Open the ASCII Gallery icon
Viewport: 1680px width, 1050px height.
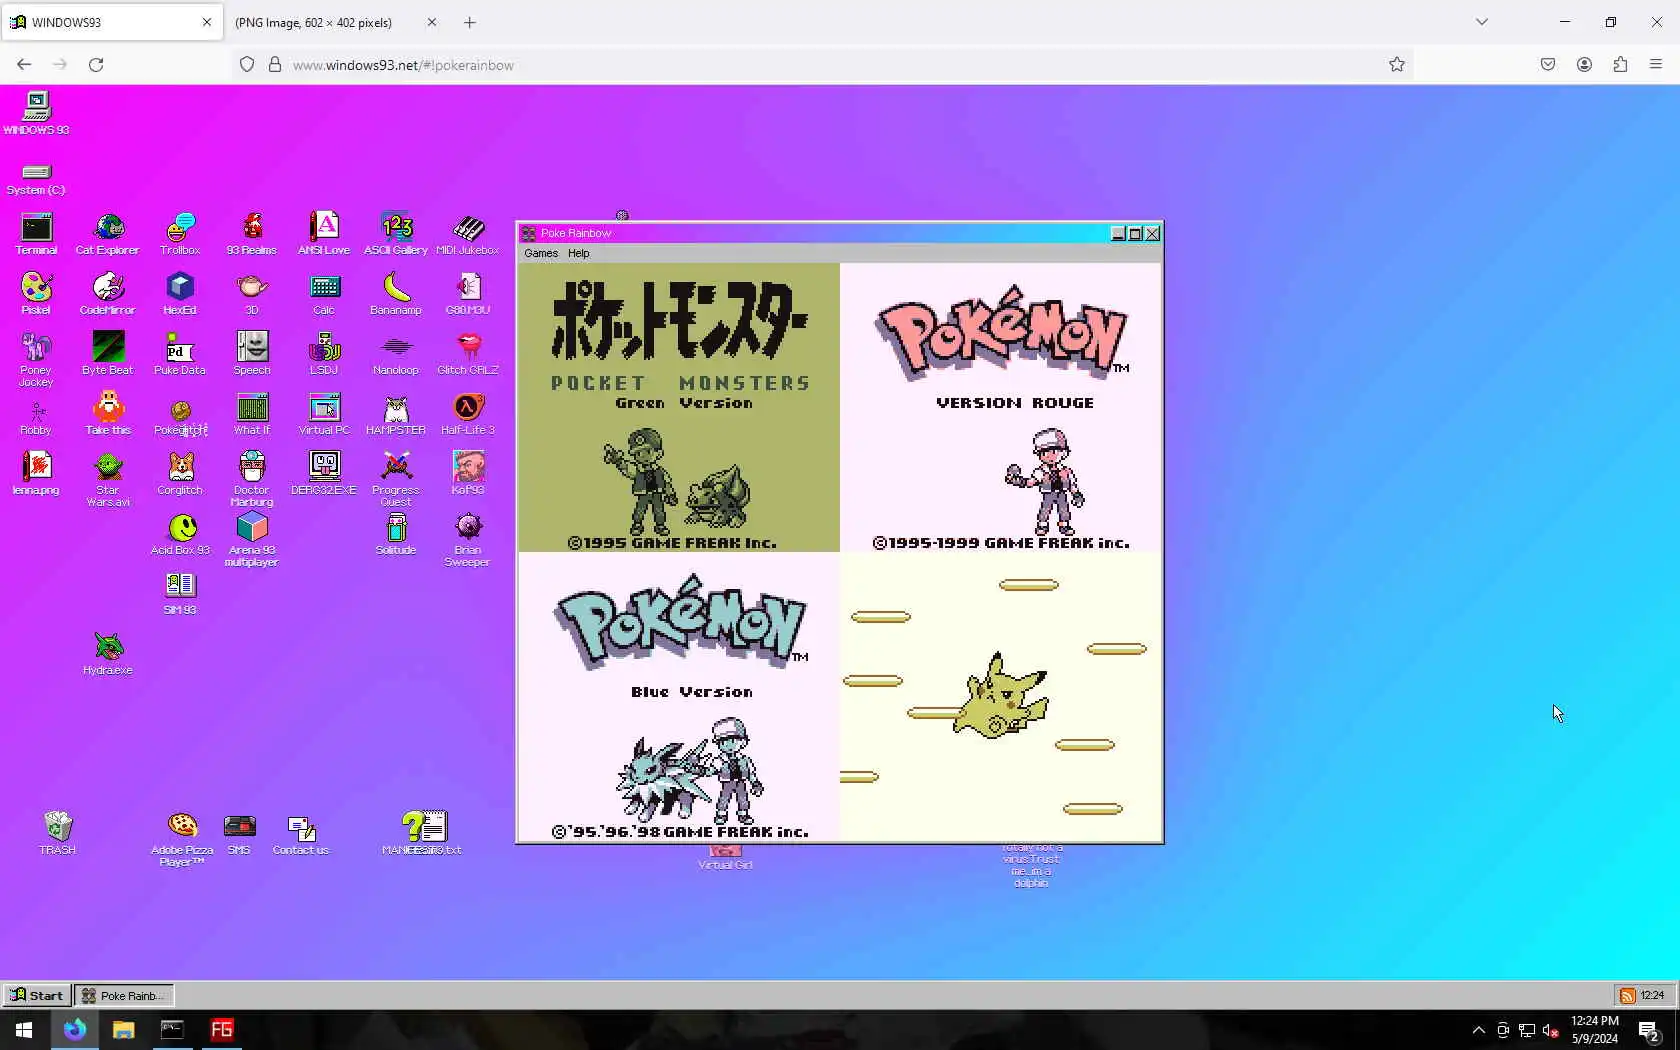click(396, 234)
